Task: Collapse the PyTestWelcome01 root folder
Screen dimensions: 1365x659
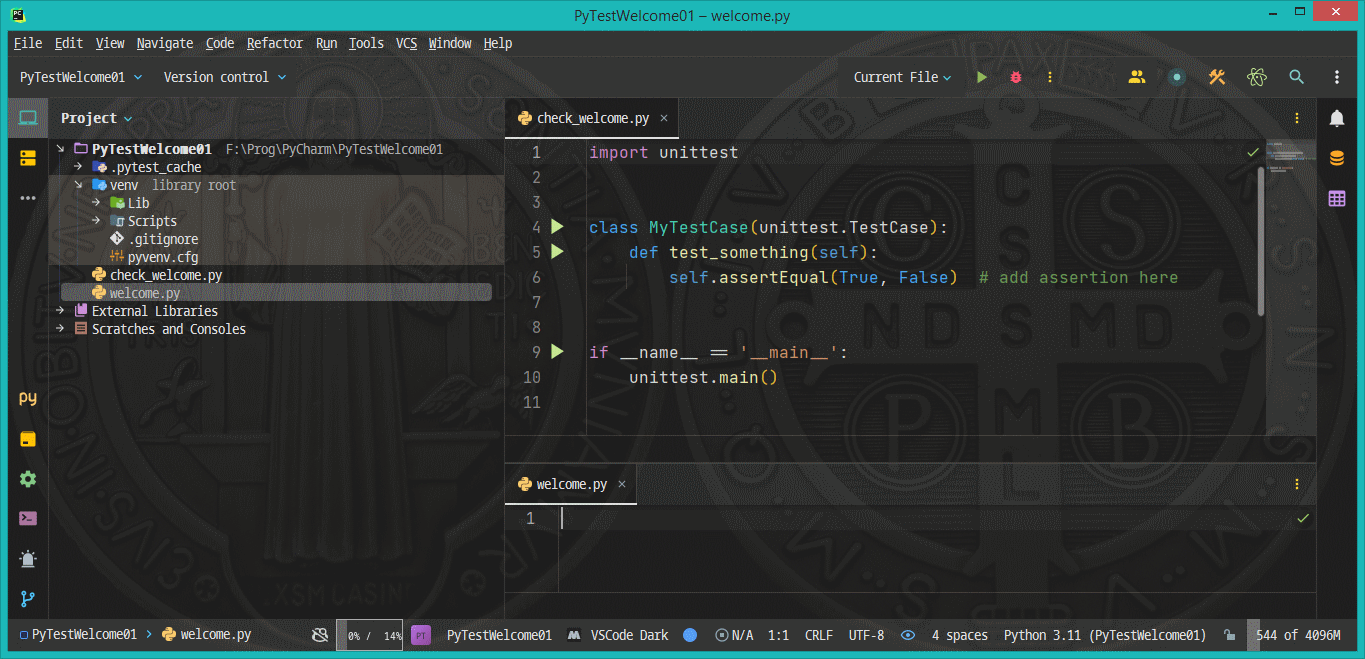Action: pos(60,149)
